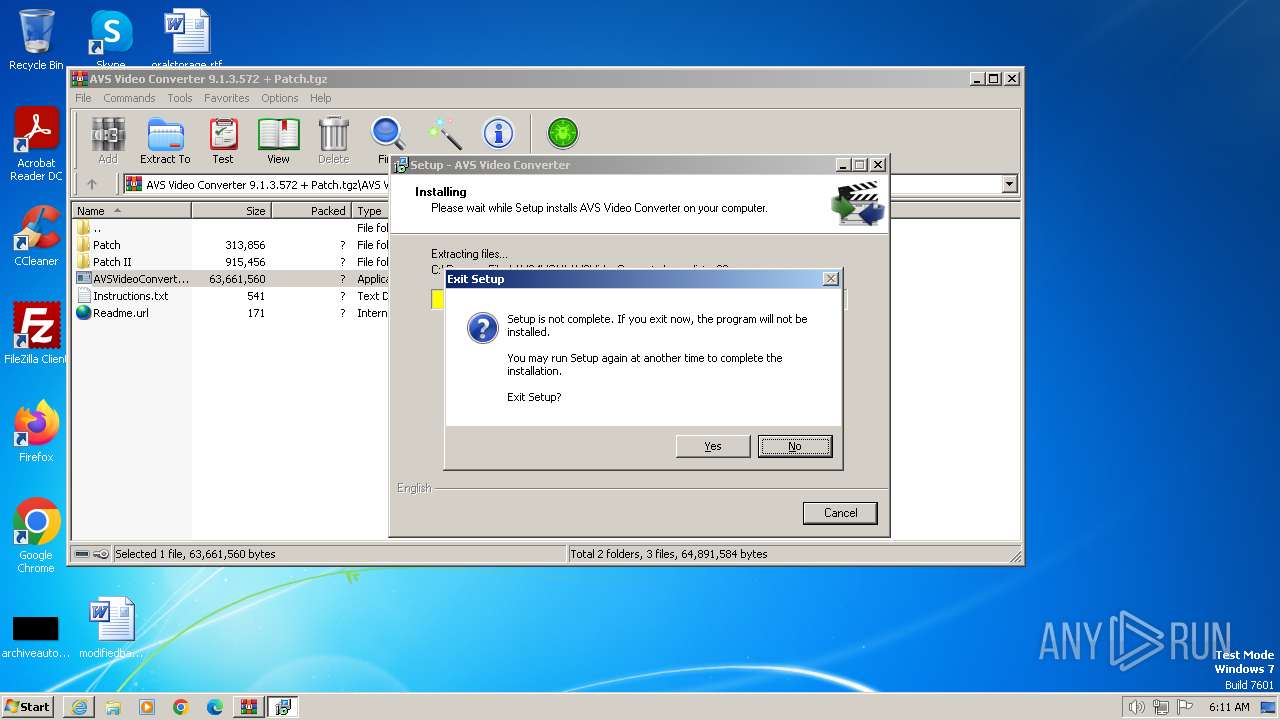Select the Firefox desktop icon

click(x=36, y=431)
